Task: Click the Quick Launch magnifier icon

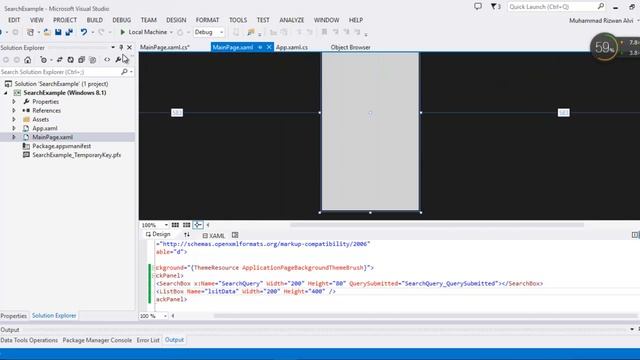Action: click(x=601, y=7)
